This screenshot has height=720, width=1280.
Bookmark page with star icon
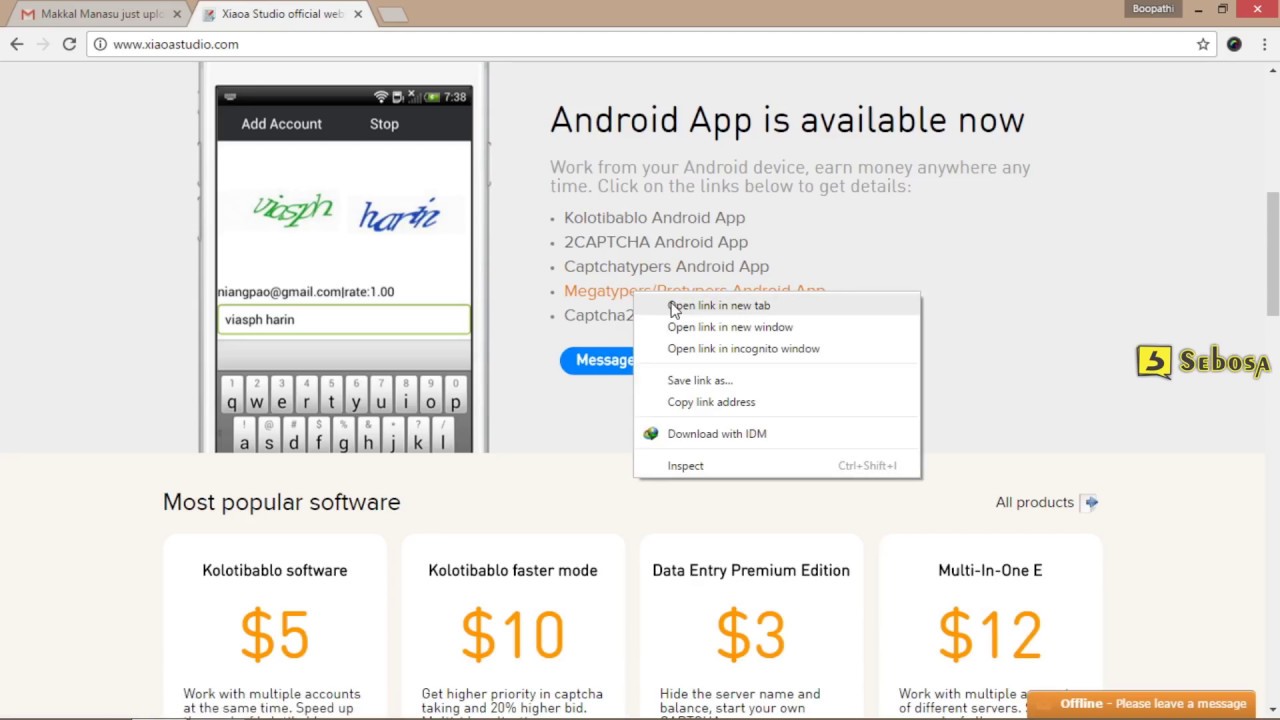(1203, 44)
